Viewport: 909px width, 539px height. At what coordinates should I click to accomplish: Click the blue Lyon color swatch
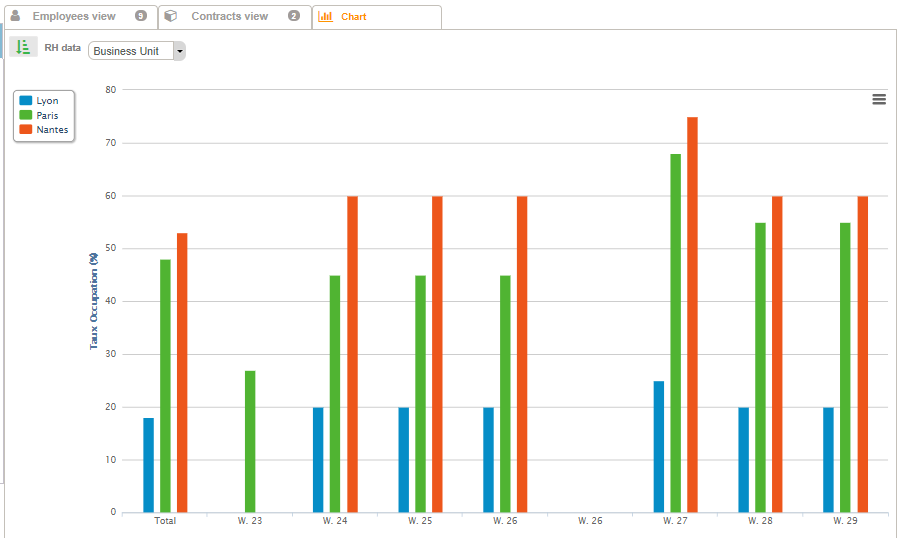26,101
